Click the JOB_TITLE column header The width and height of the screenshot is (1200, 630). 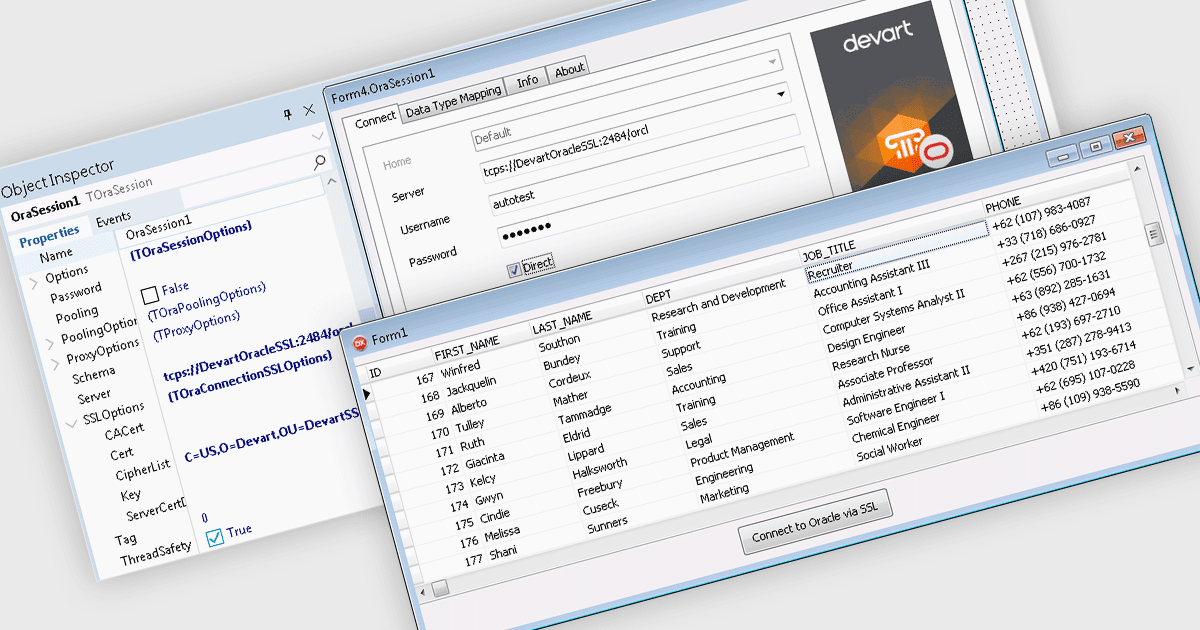[x=829, y=252]
